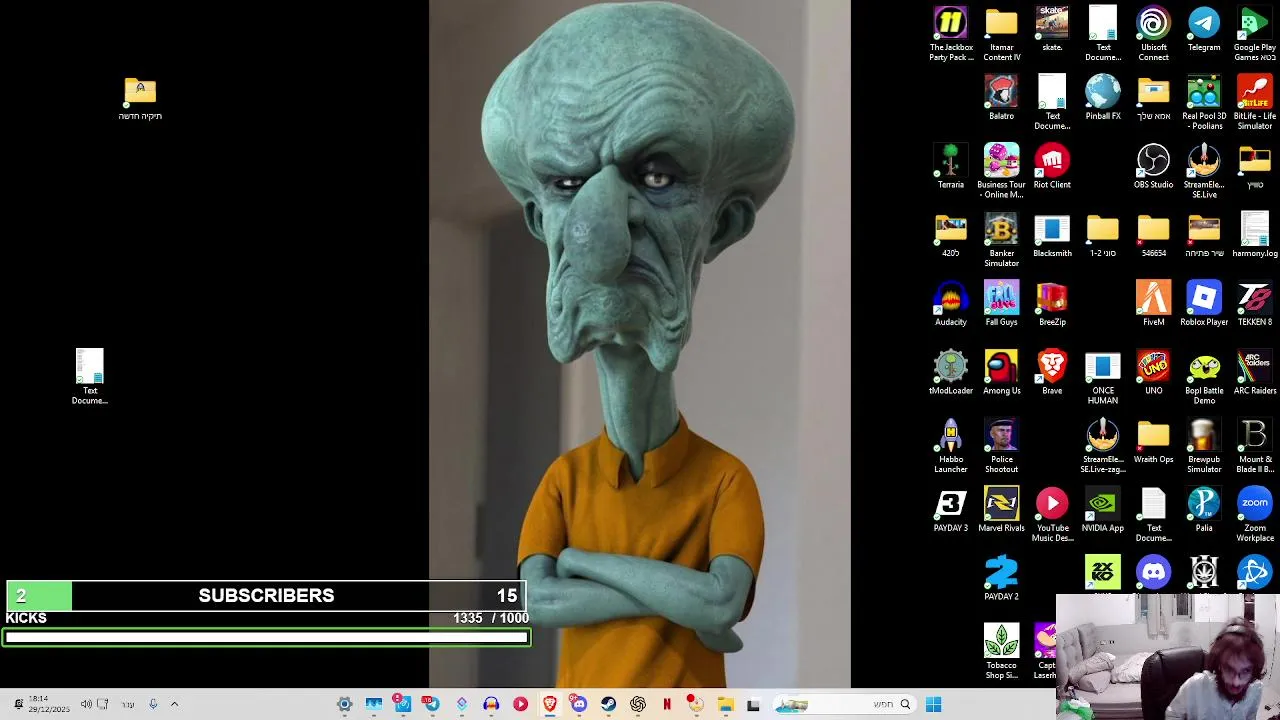Open Netflix from the taskbar

click(667, 704)
